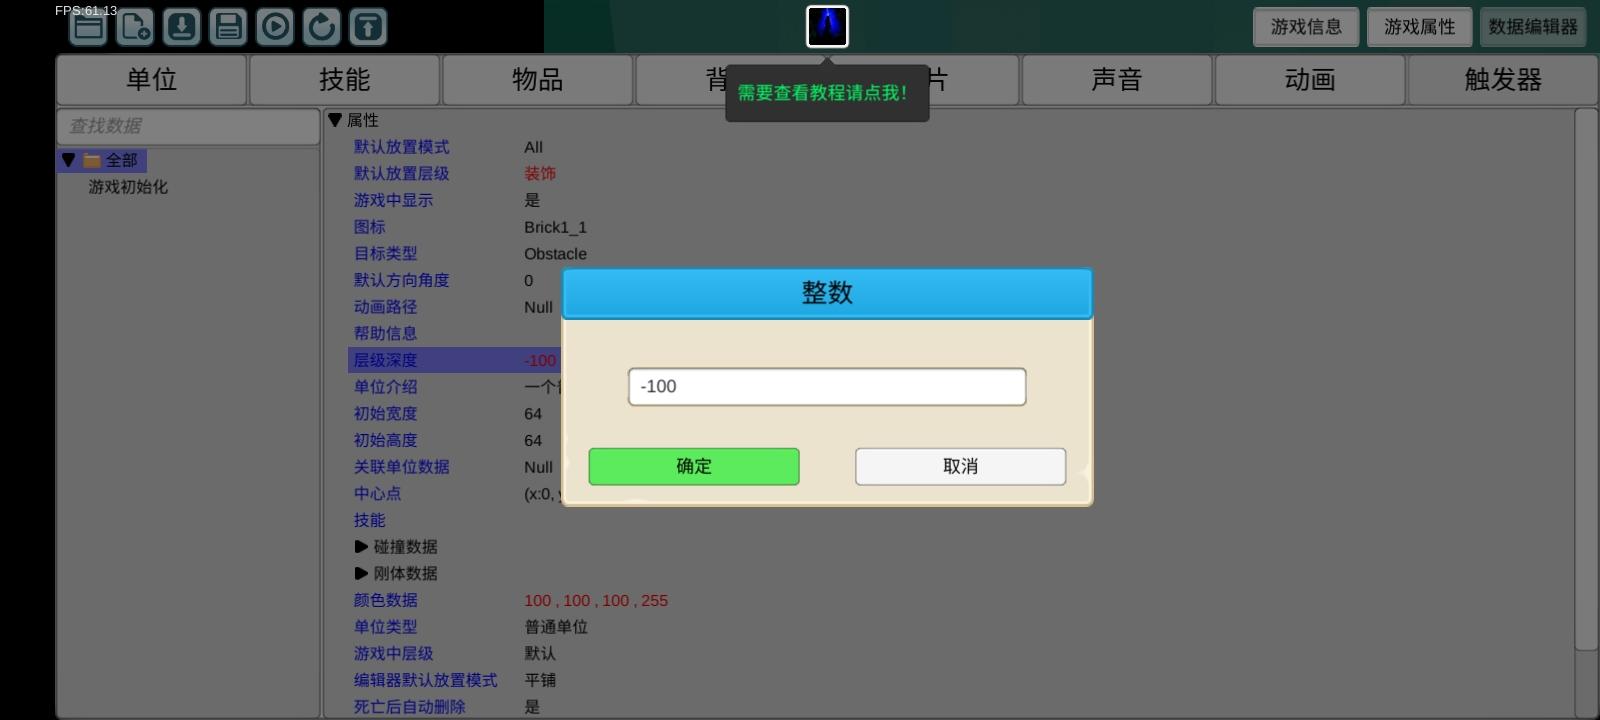The width and height of the screenshot is (1600, 720).
Task: Switch to the 物品 tab
Action: (537, 80)
